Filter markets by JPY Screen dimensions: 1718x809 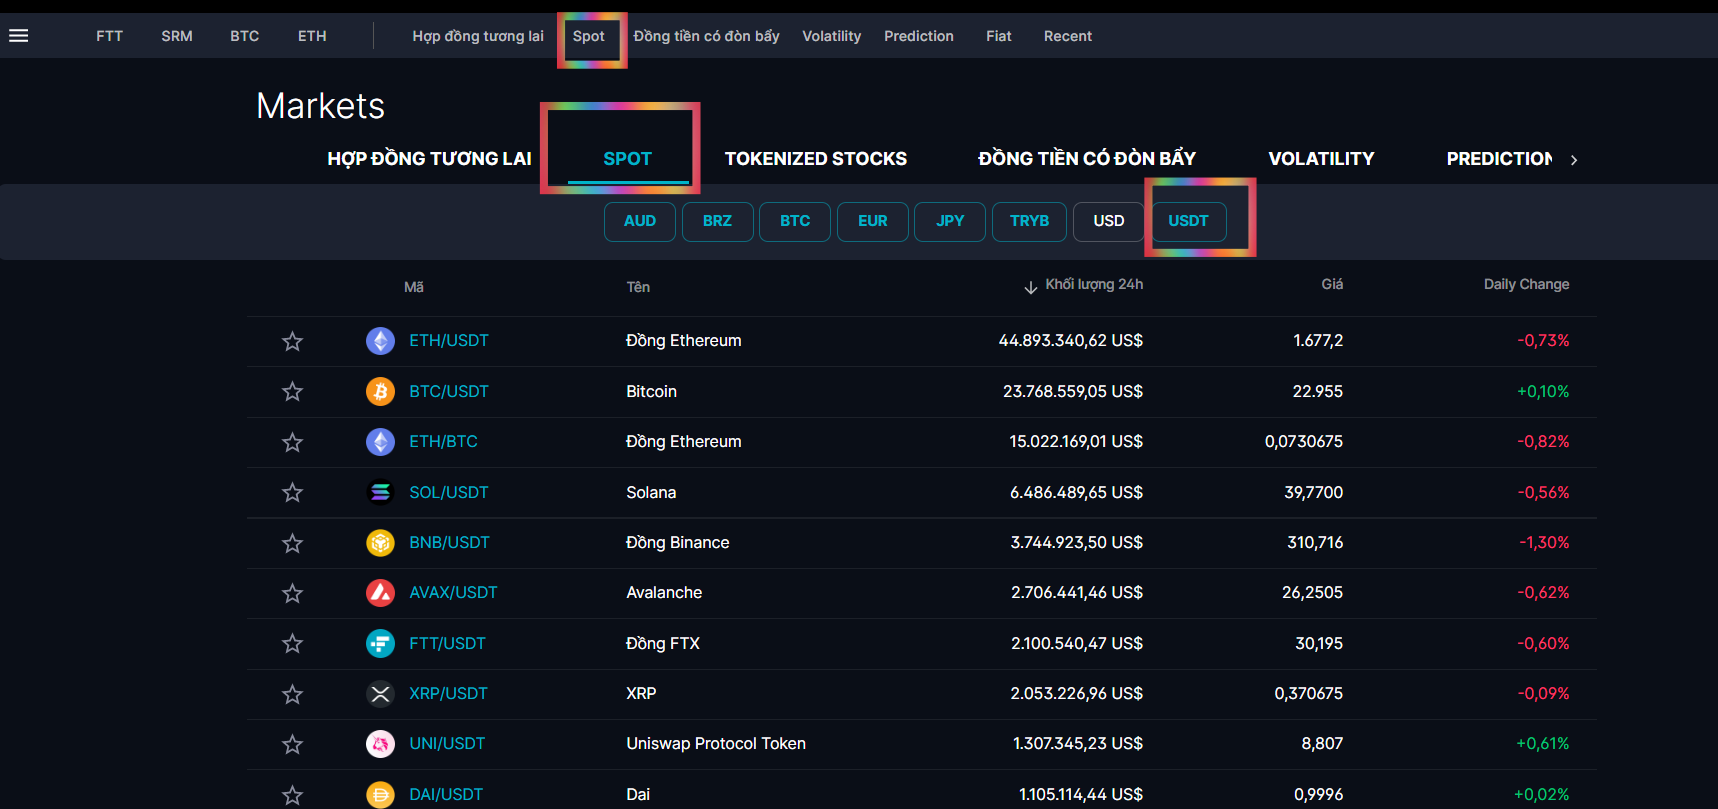tap(950, 221)
